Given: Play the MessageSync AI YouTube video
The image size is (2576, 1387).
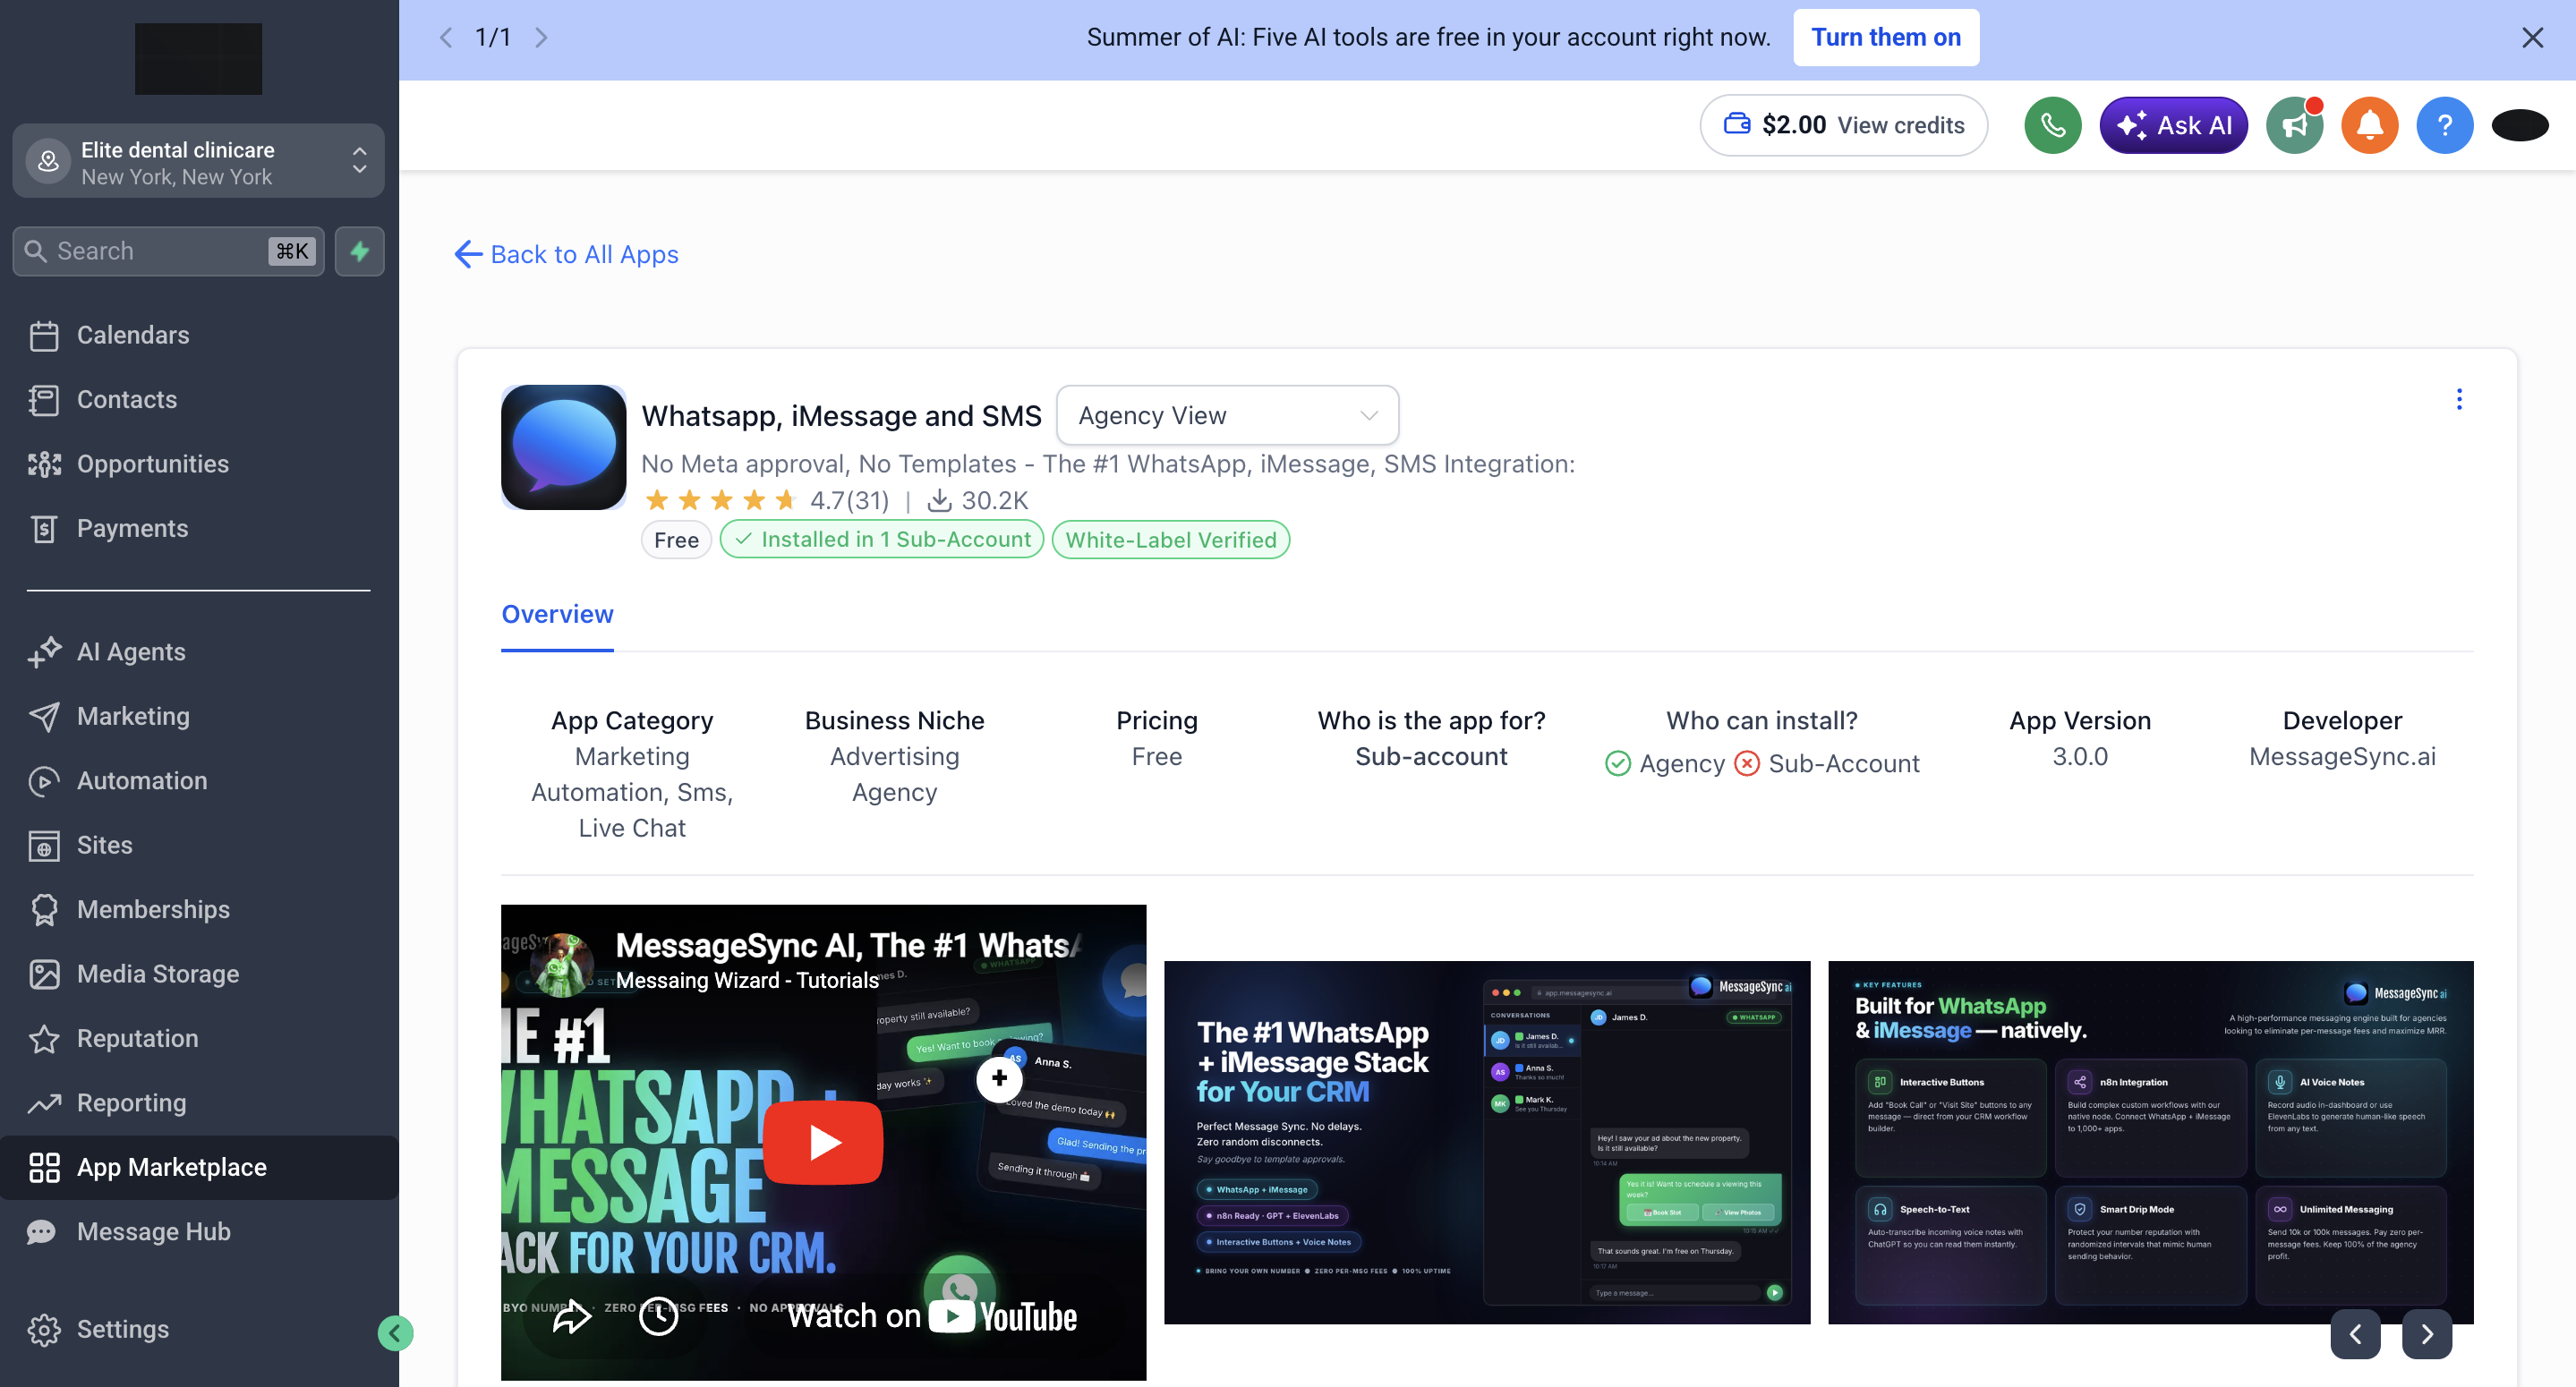Looking at the screenshot, I should click(823, 1142).
